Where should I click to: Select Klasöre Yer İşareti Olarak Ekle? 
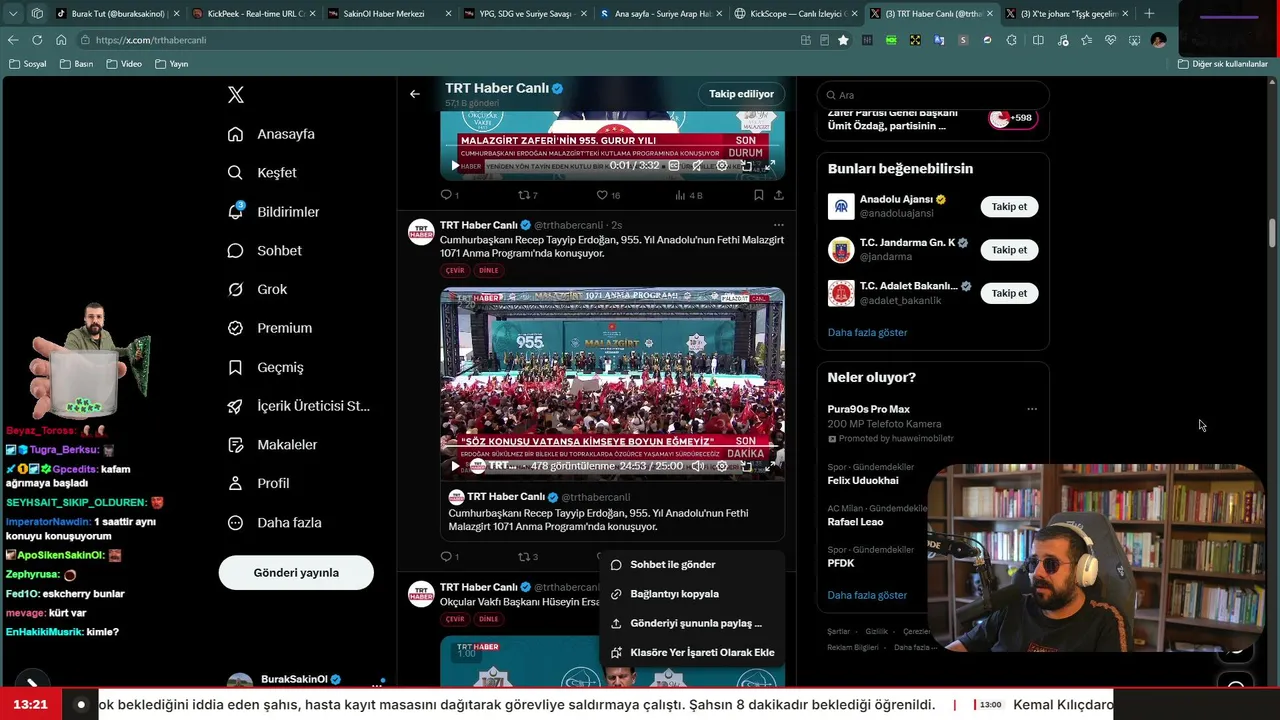pyautogui.click(x=691, y=652)
